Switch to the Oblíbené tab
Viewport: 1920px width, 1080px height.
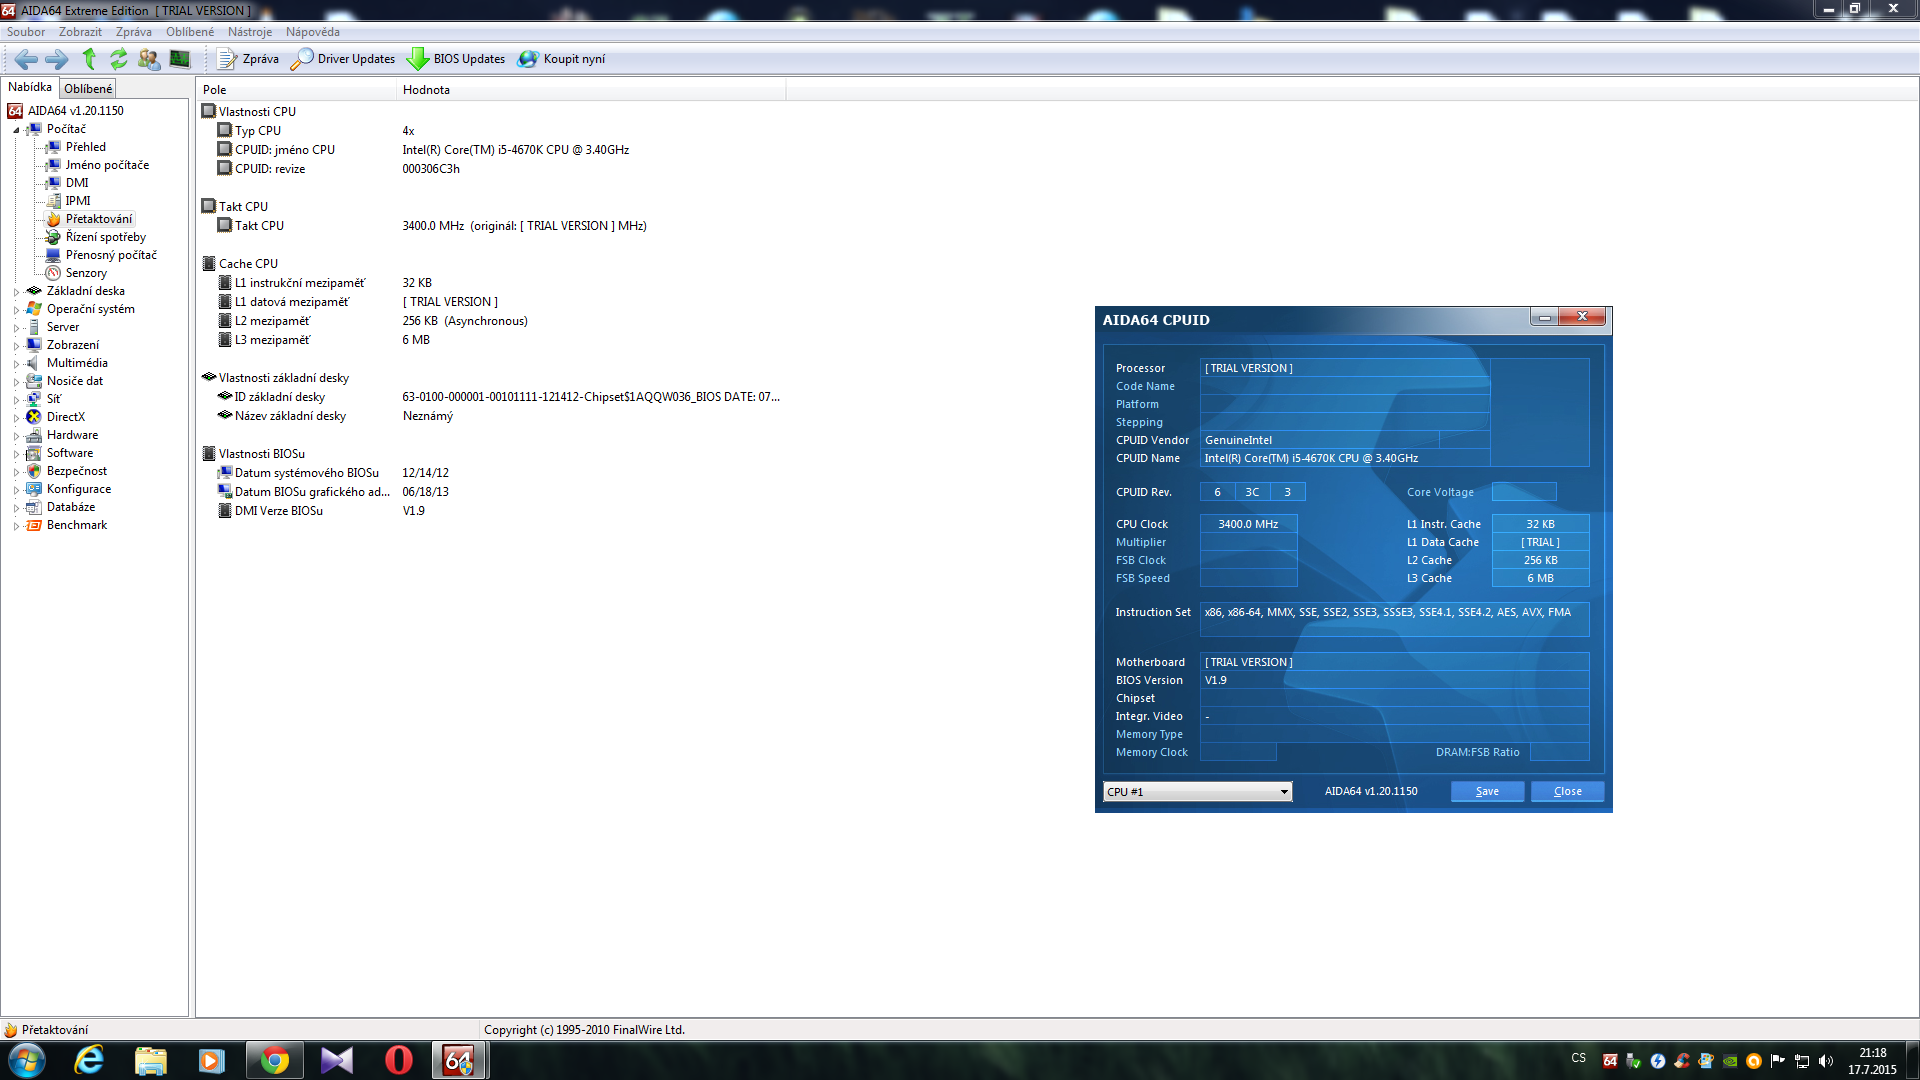click(88, 89)
